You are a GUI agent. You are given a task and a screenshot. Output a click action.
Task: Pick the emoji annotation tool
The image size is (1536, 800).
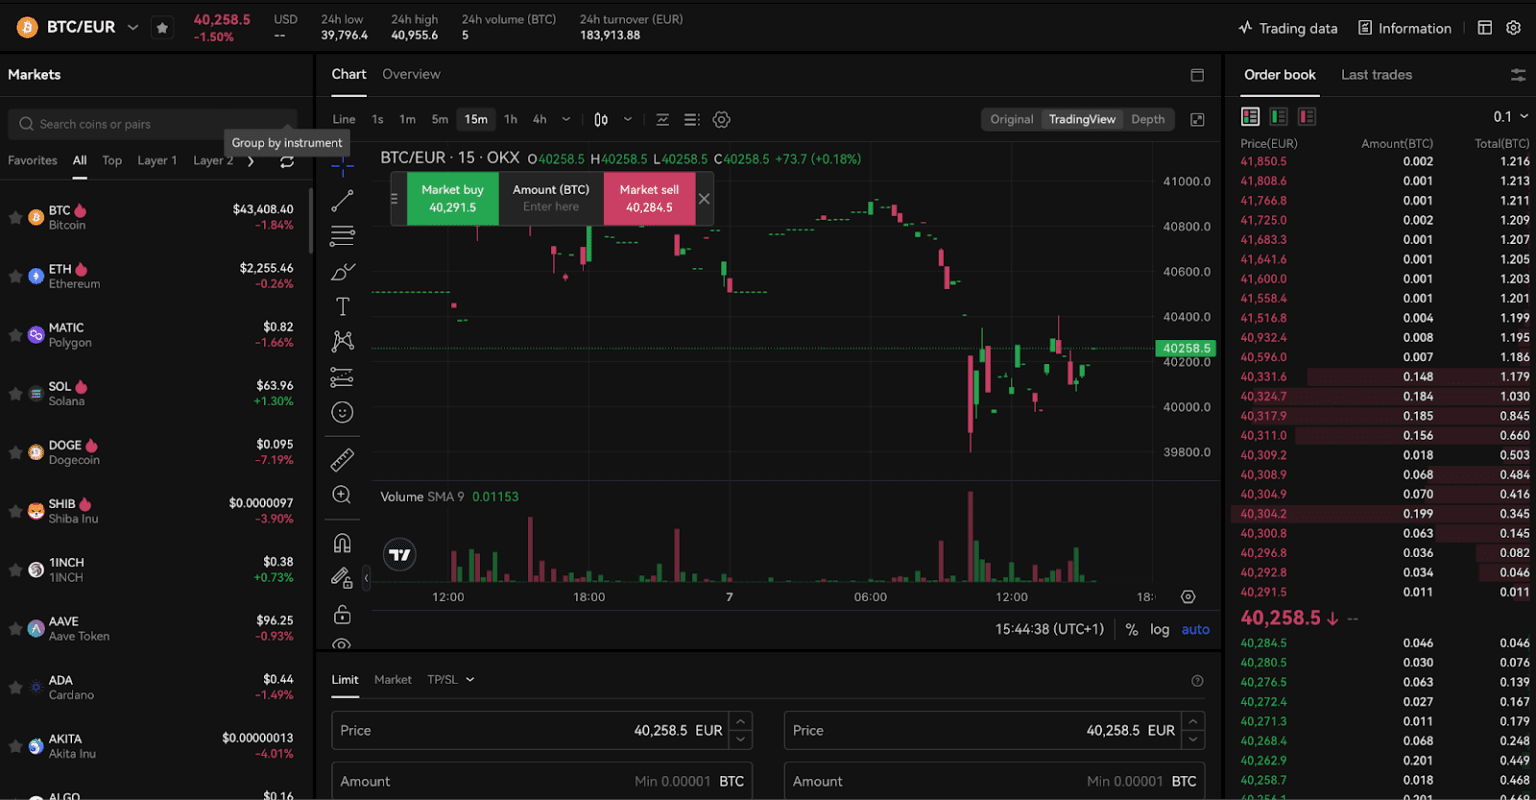tap(343, 411)
